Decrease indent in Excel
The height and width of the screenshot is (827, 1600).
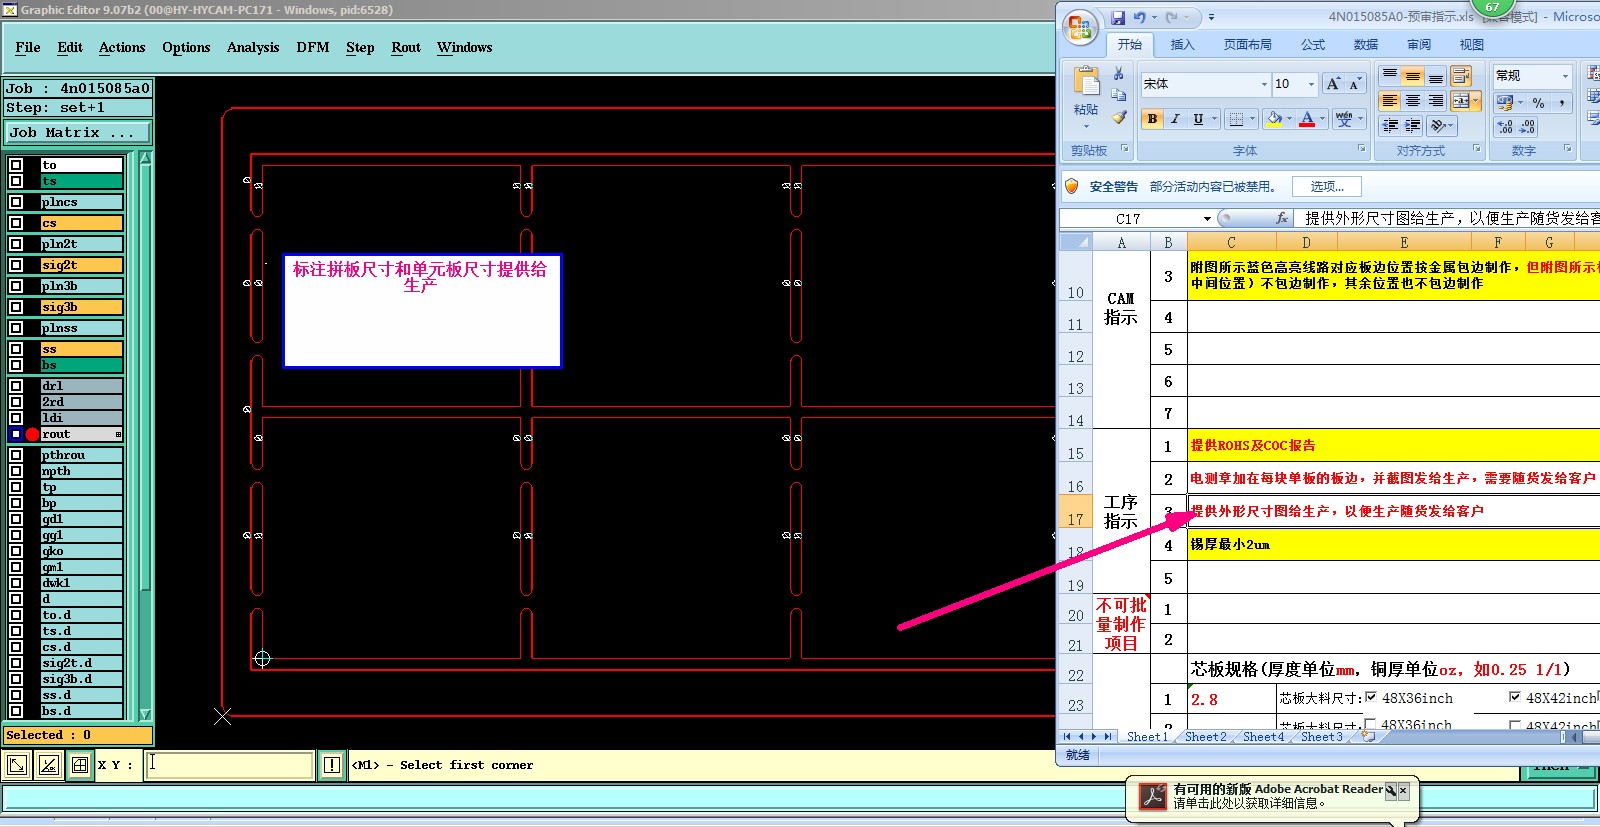tap(1390, 126)
